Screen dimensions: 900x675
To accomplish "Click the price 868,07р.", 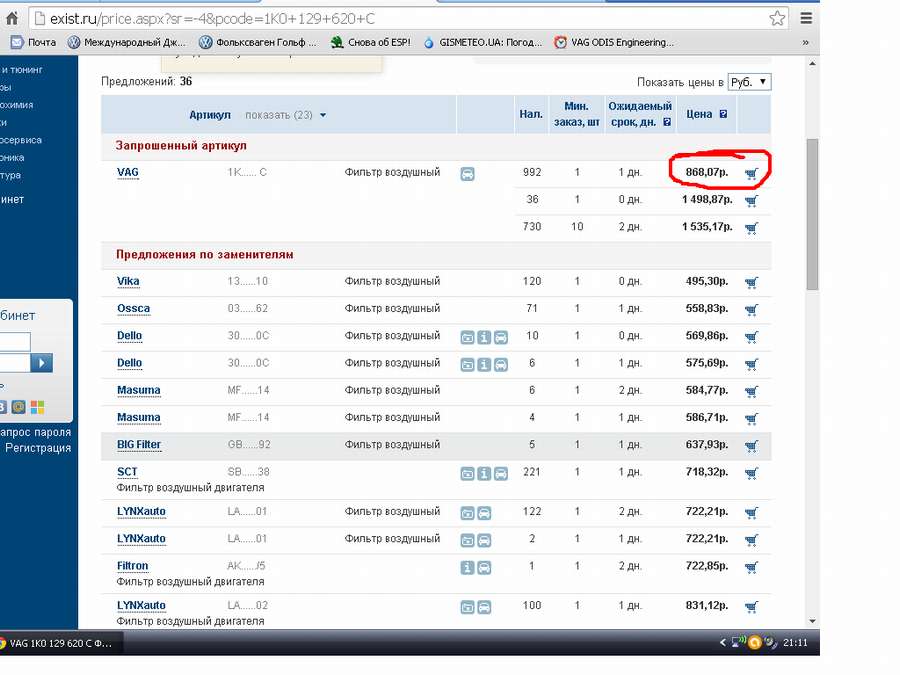I will 707,172.
